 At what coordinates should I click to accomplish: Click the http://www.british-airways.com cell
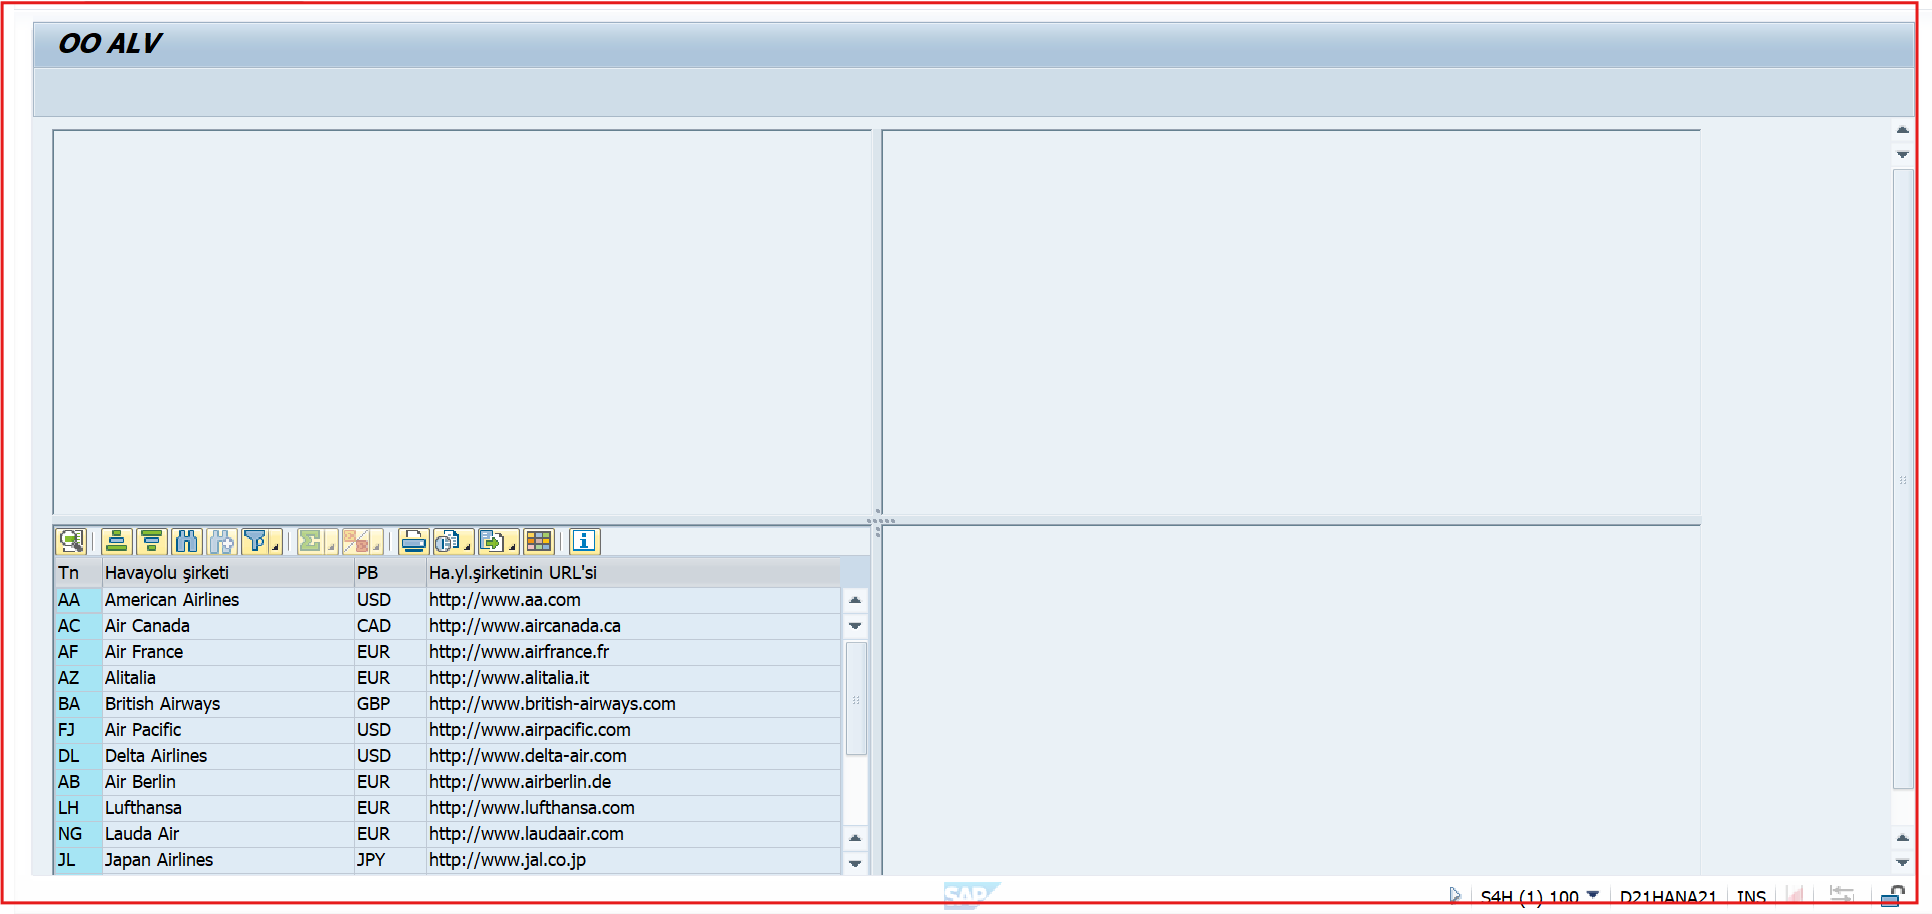(x=633, y=704)
